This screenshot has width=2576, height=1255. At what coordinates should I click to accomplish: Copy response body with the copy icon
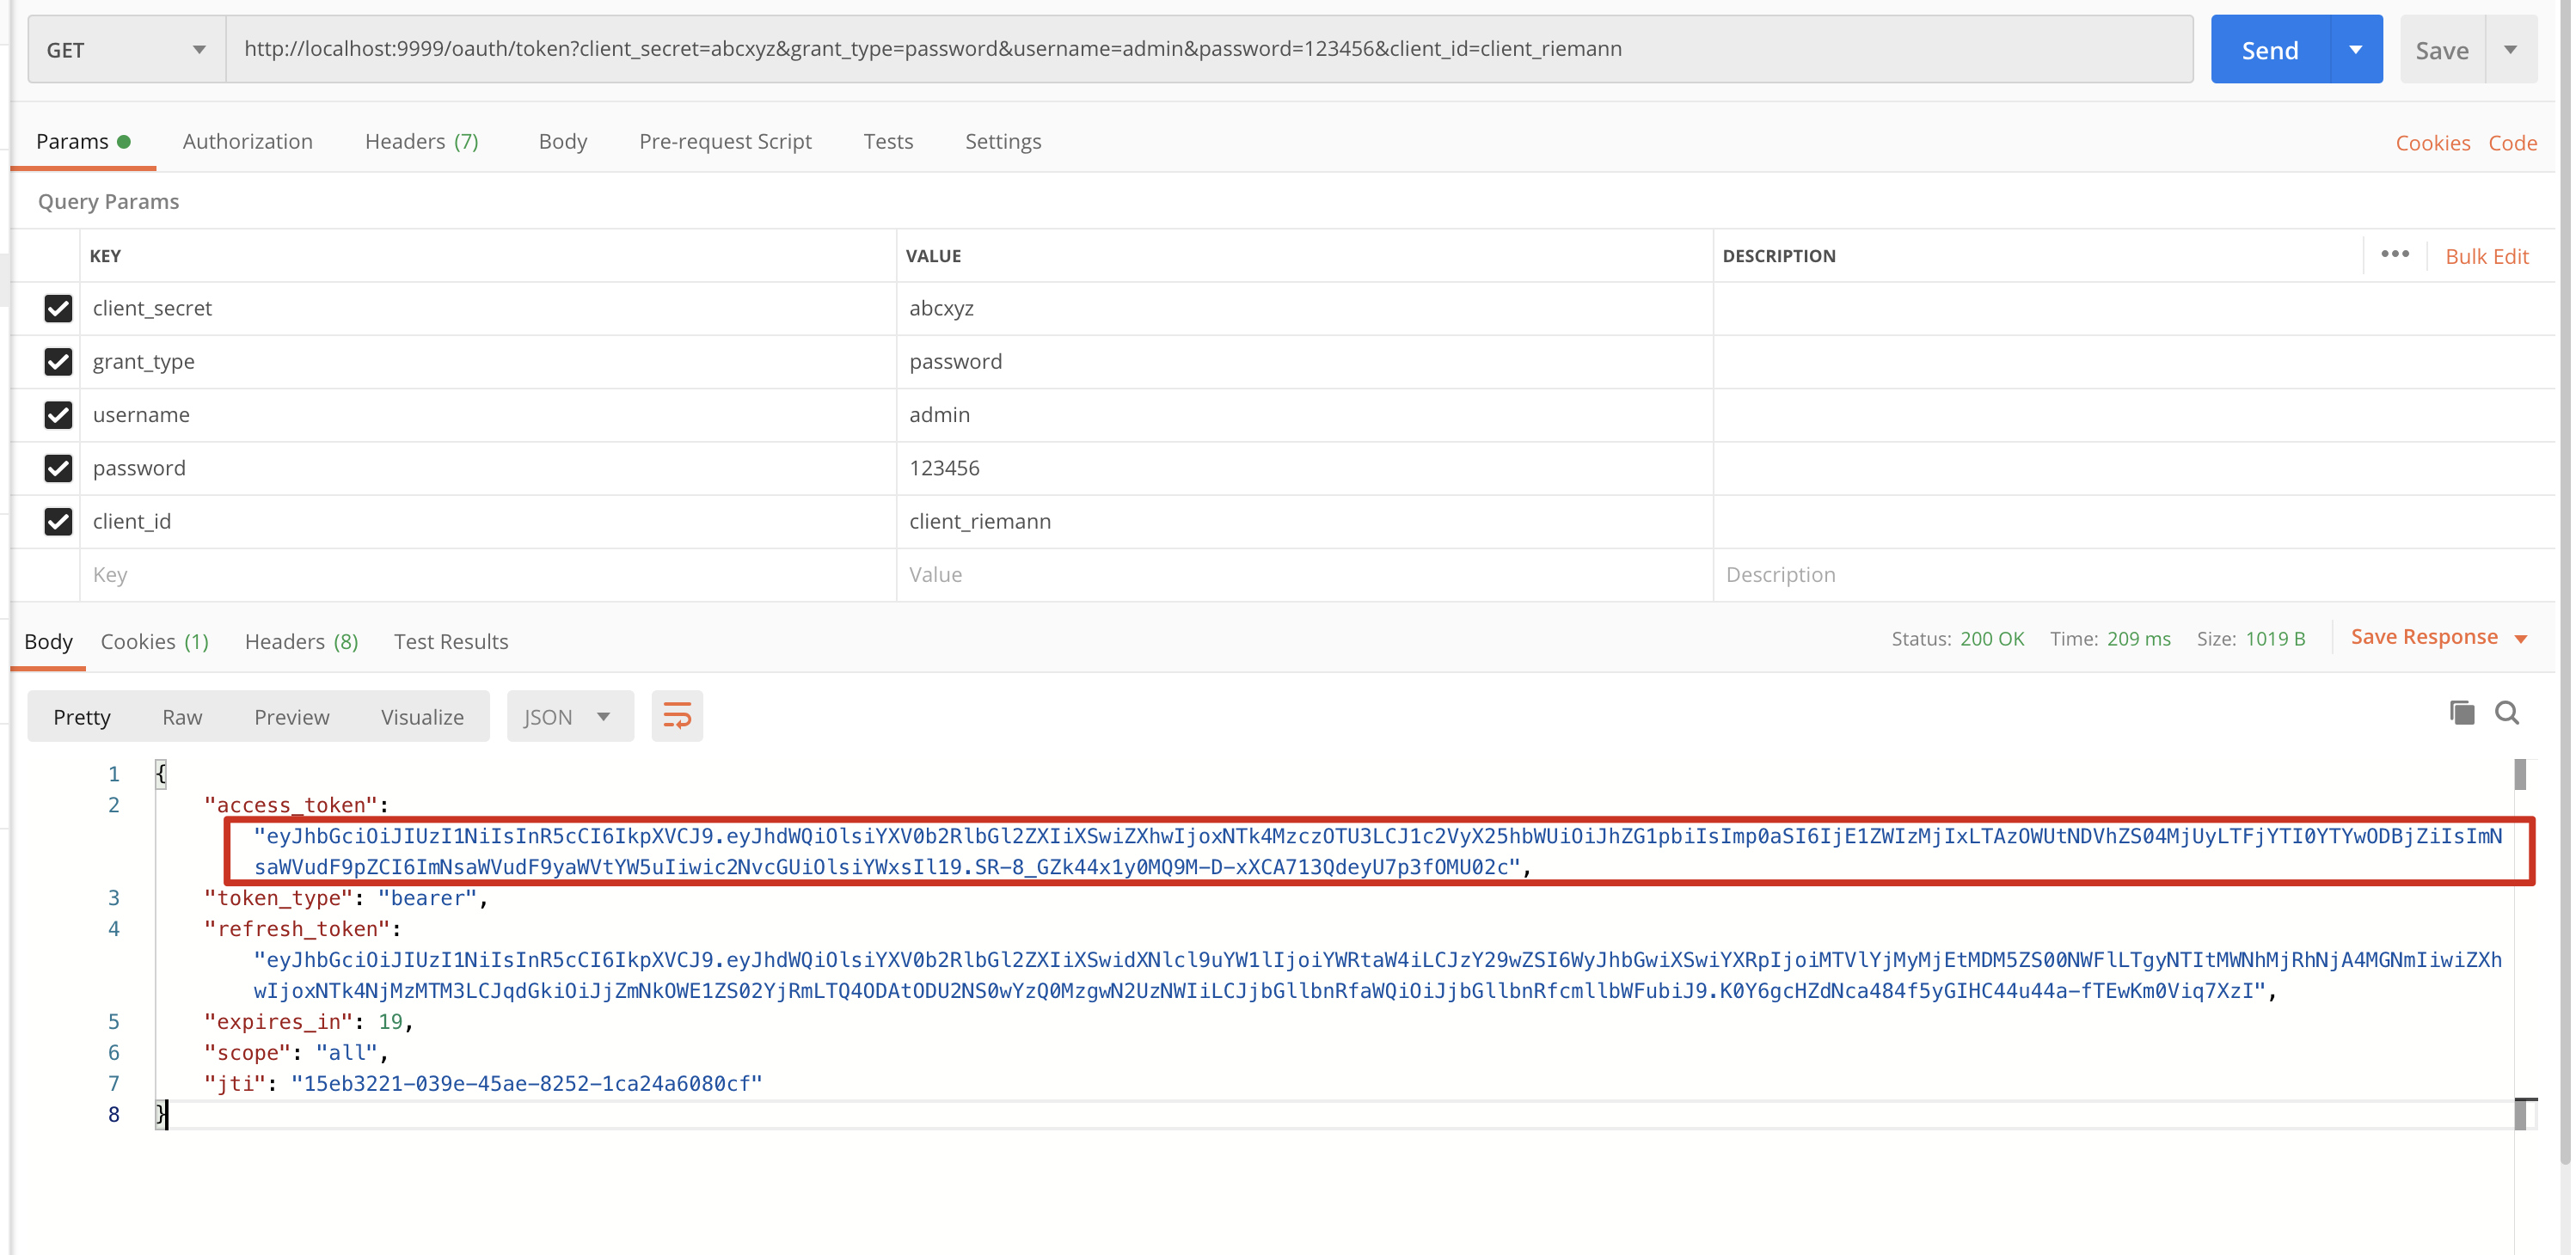point(2462,713)
